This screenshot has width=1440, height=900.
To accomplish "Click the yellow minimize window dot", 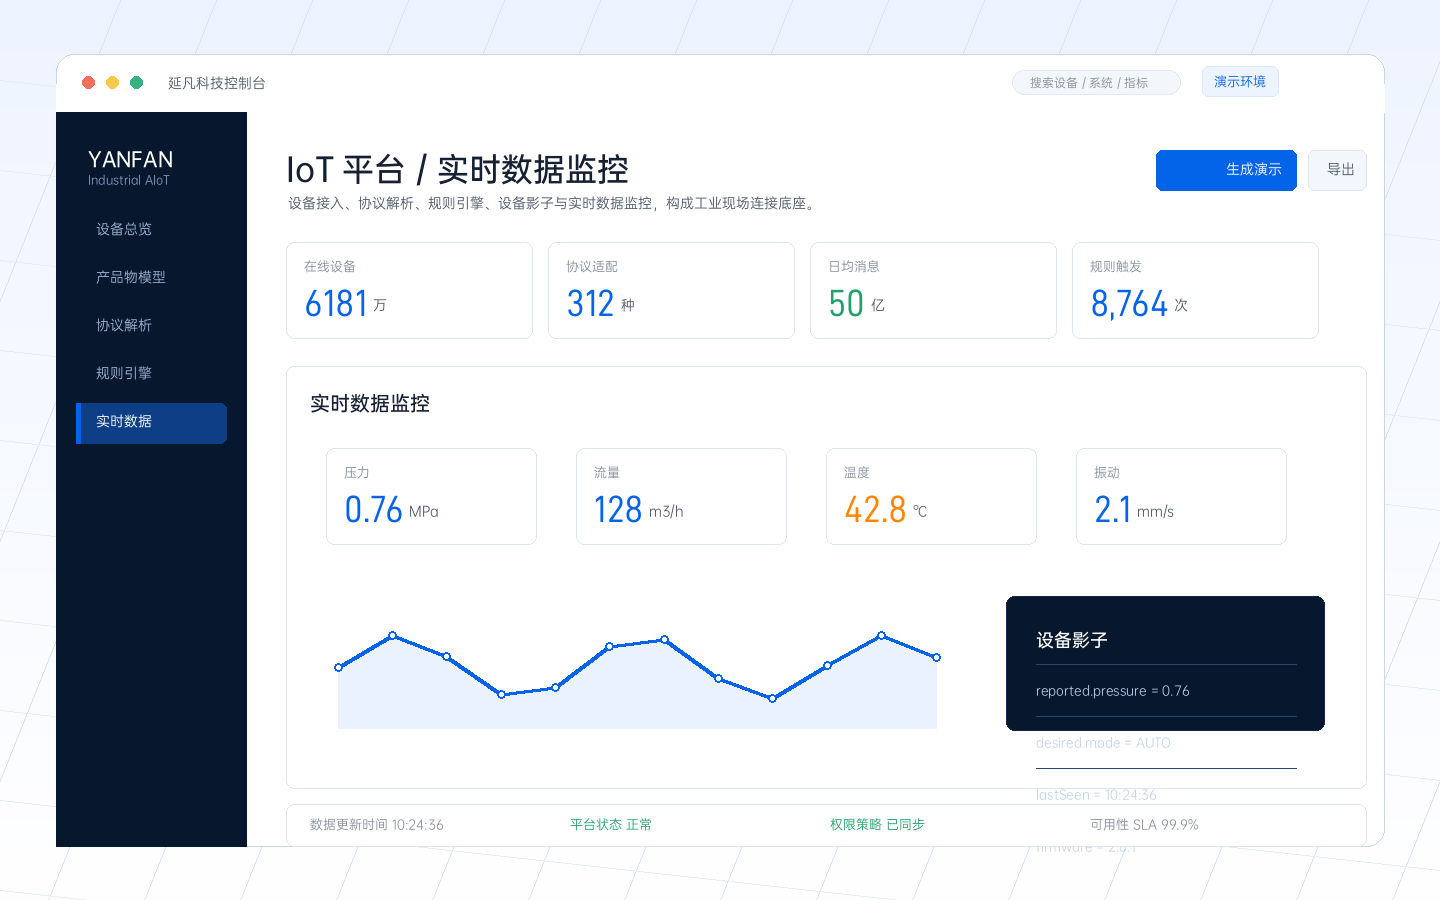I will (x=112, y=82).
